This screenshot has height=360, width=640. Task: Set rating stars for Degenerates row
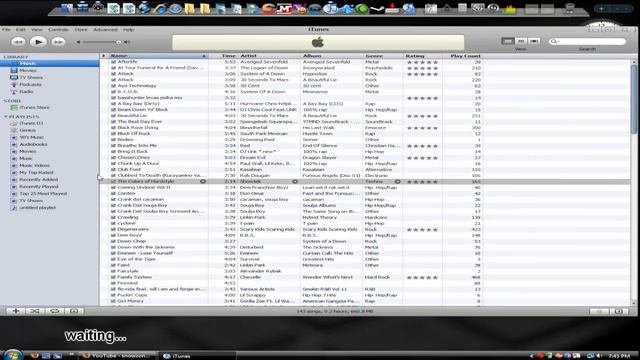422,229
